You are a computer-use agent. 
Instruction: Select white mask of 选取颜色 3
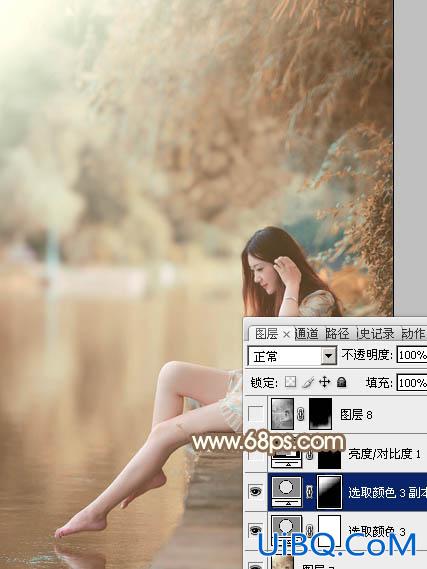330,531
